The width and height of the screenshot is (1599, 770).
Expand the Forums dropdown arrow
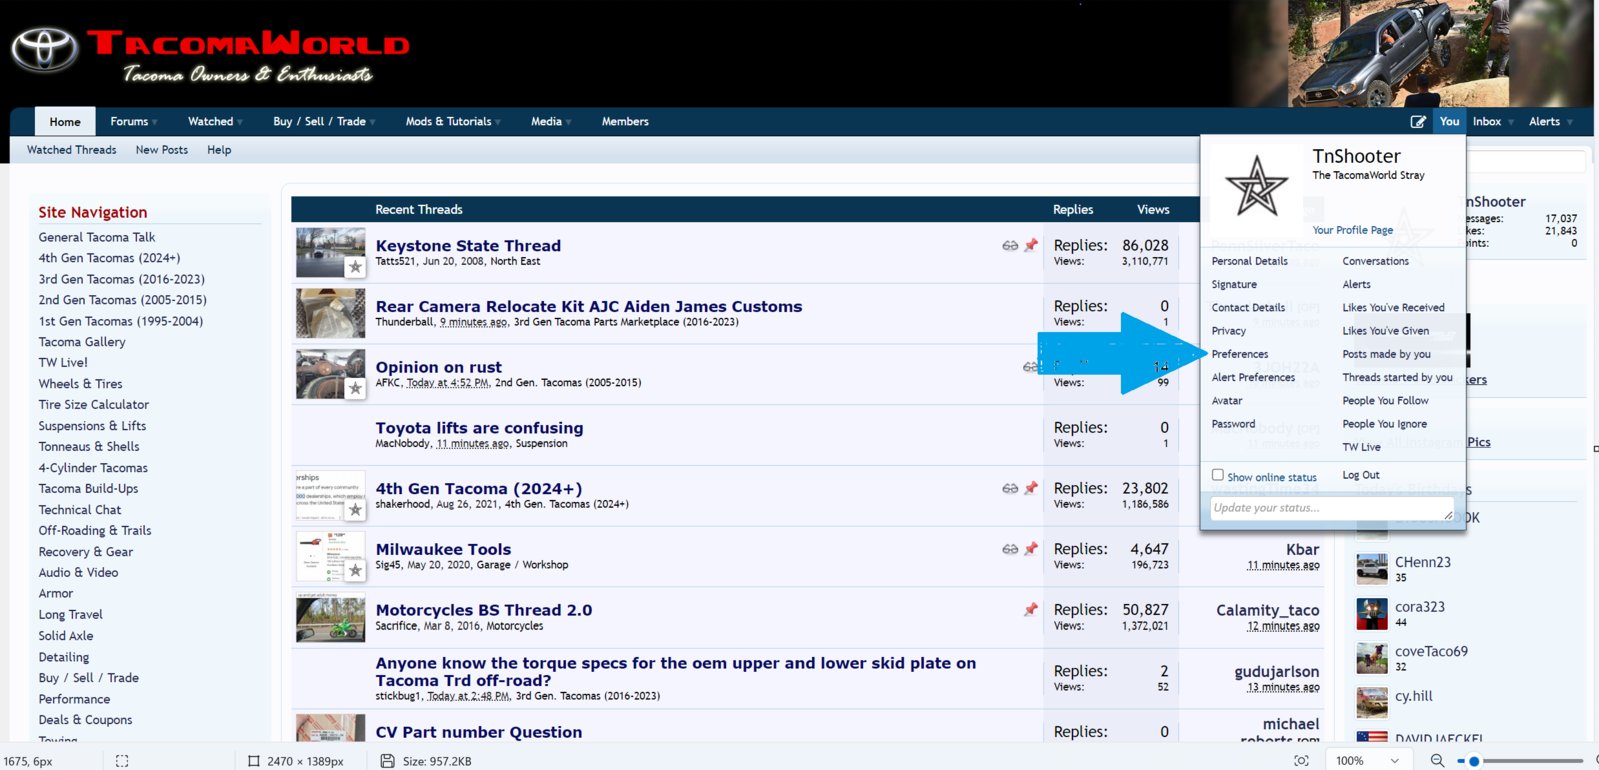(155, 123)
